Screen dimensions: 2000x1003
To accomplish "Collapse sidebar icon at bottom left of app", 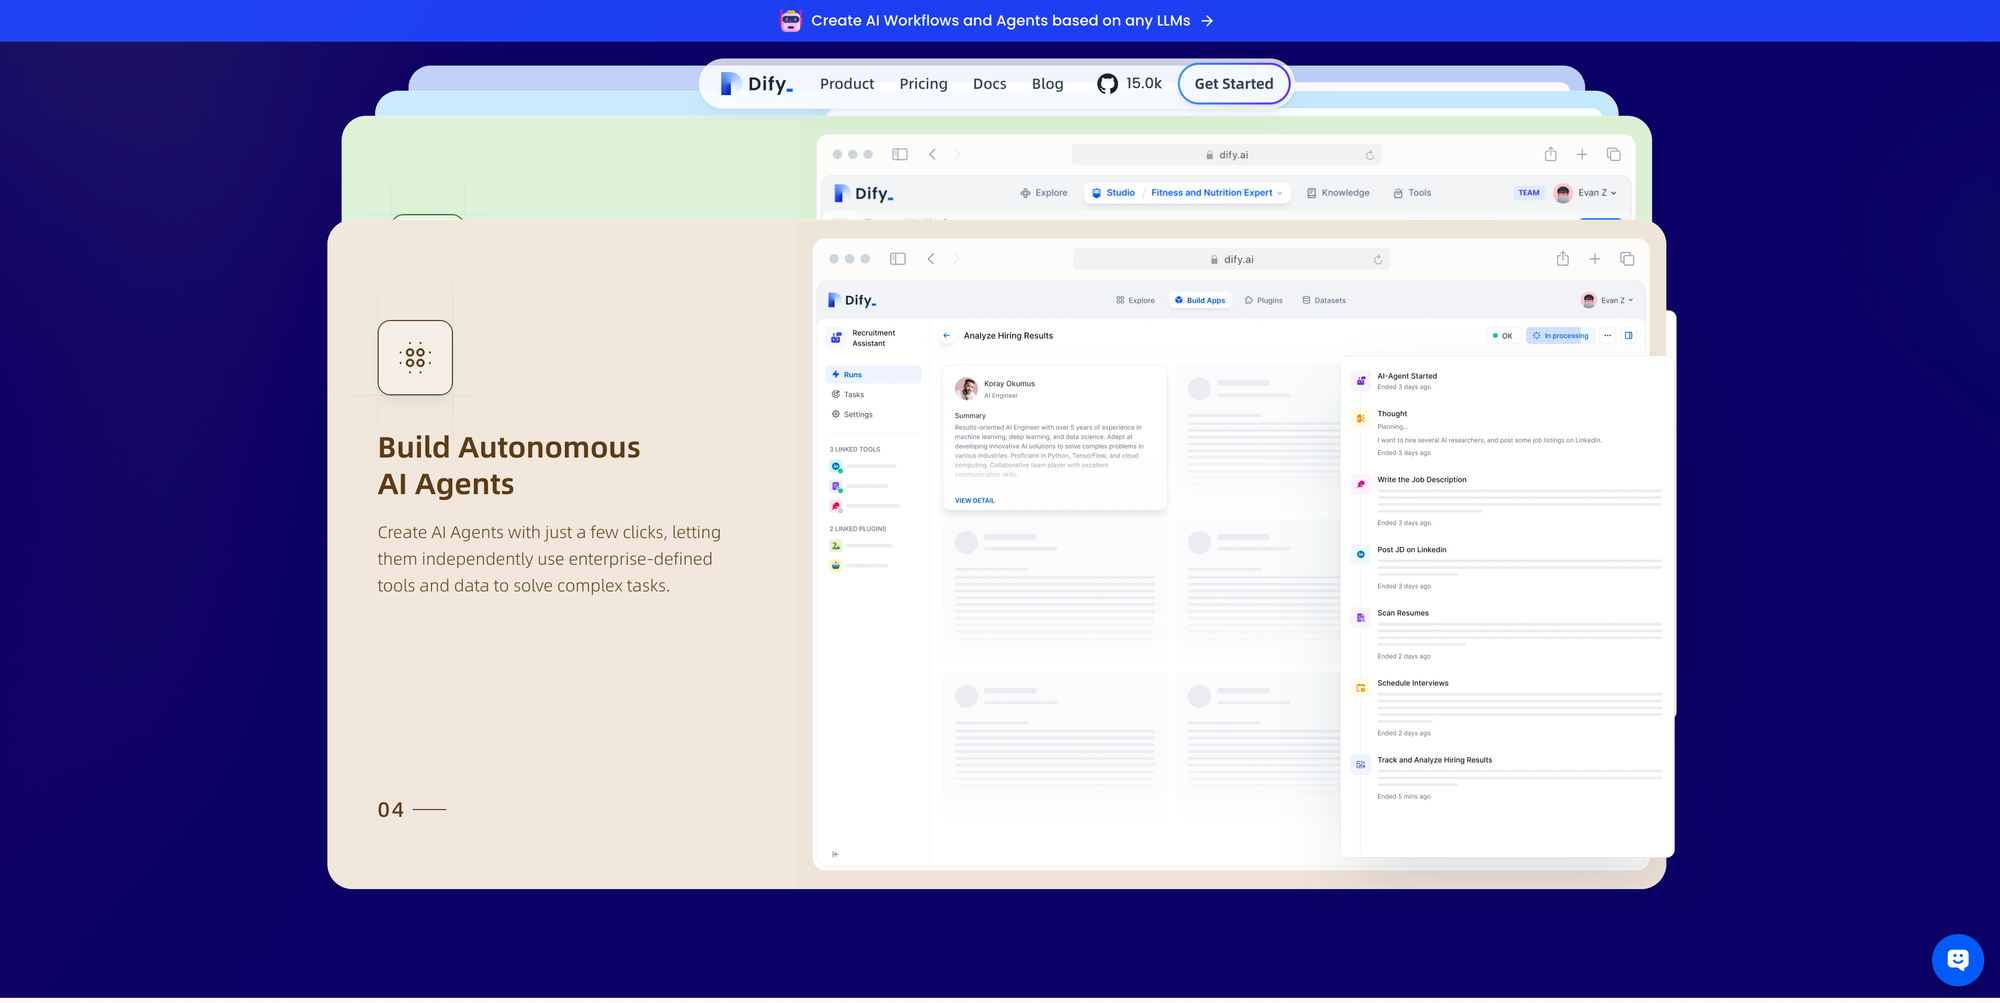I will [835, 856].
